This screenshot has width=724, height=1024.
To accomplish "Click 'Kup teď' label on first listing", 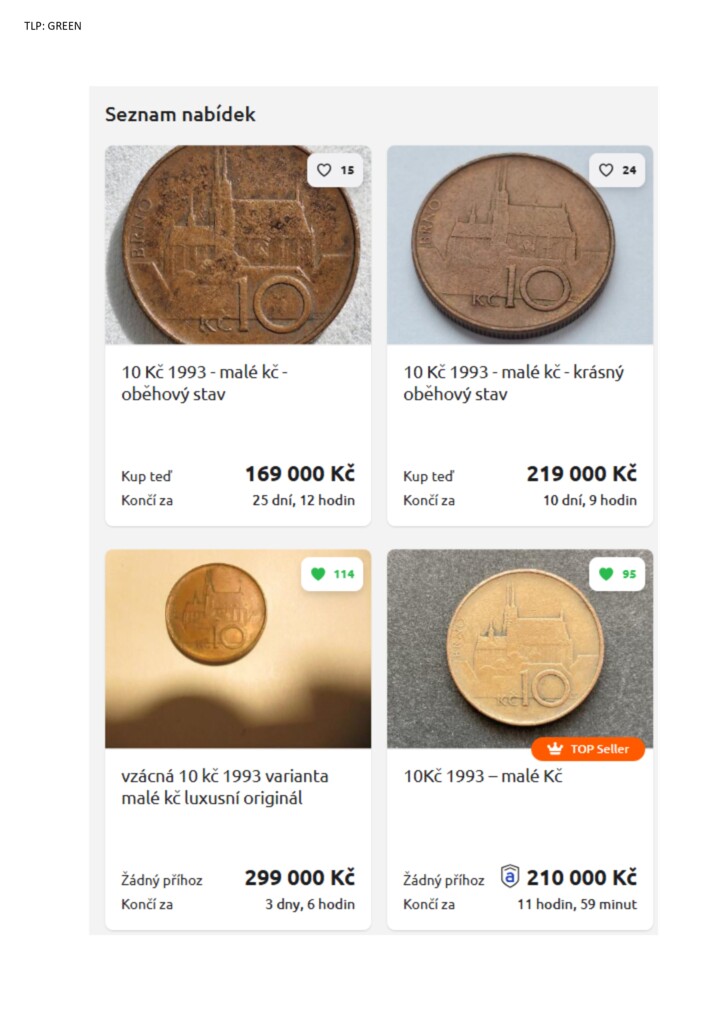I will pyautogui.click(x=146, y=476).
